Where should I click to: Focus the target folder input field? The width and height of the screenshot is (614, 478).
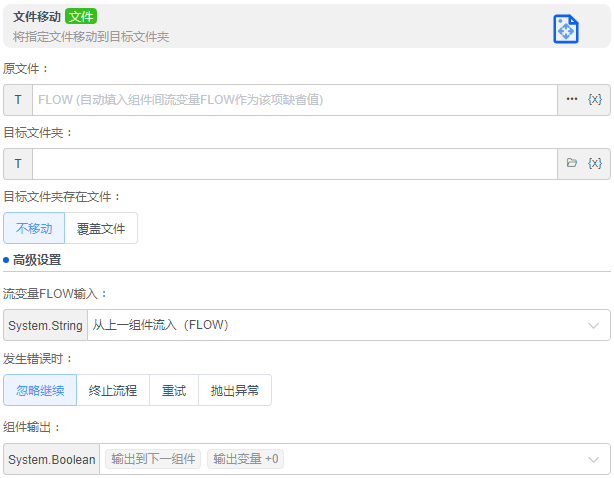click(294, 164)
